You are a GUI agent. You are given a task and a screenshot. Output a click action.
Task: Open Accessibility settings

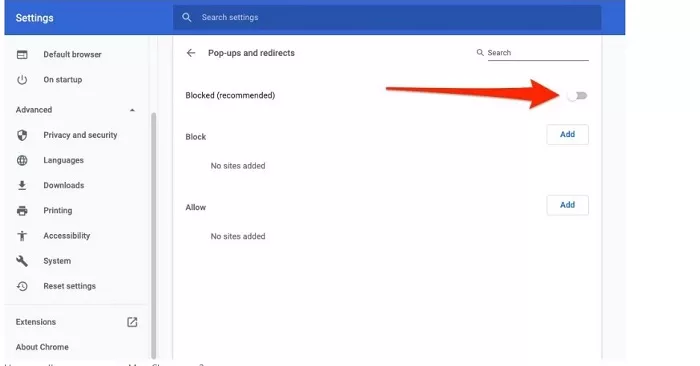click(67, 236)
